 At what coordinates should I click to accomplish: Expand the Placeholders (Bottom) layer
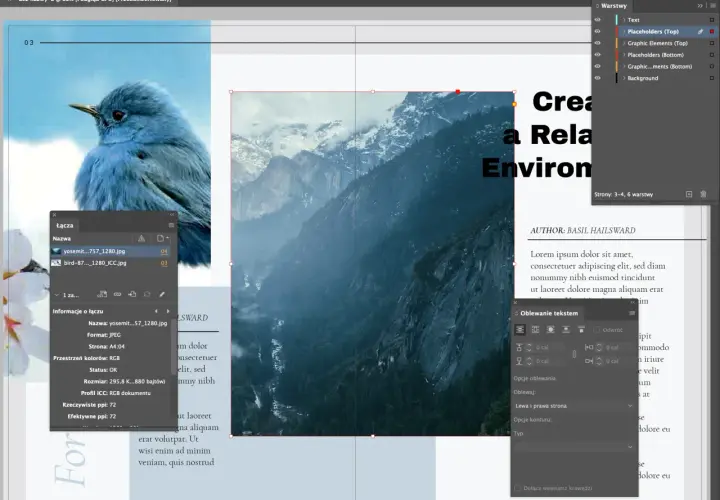[624, 55]
